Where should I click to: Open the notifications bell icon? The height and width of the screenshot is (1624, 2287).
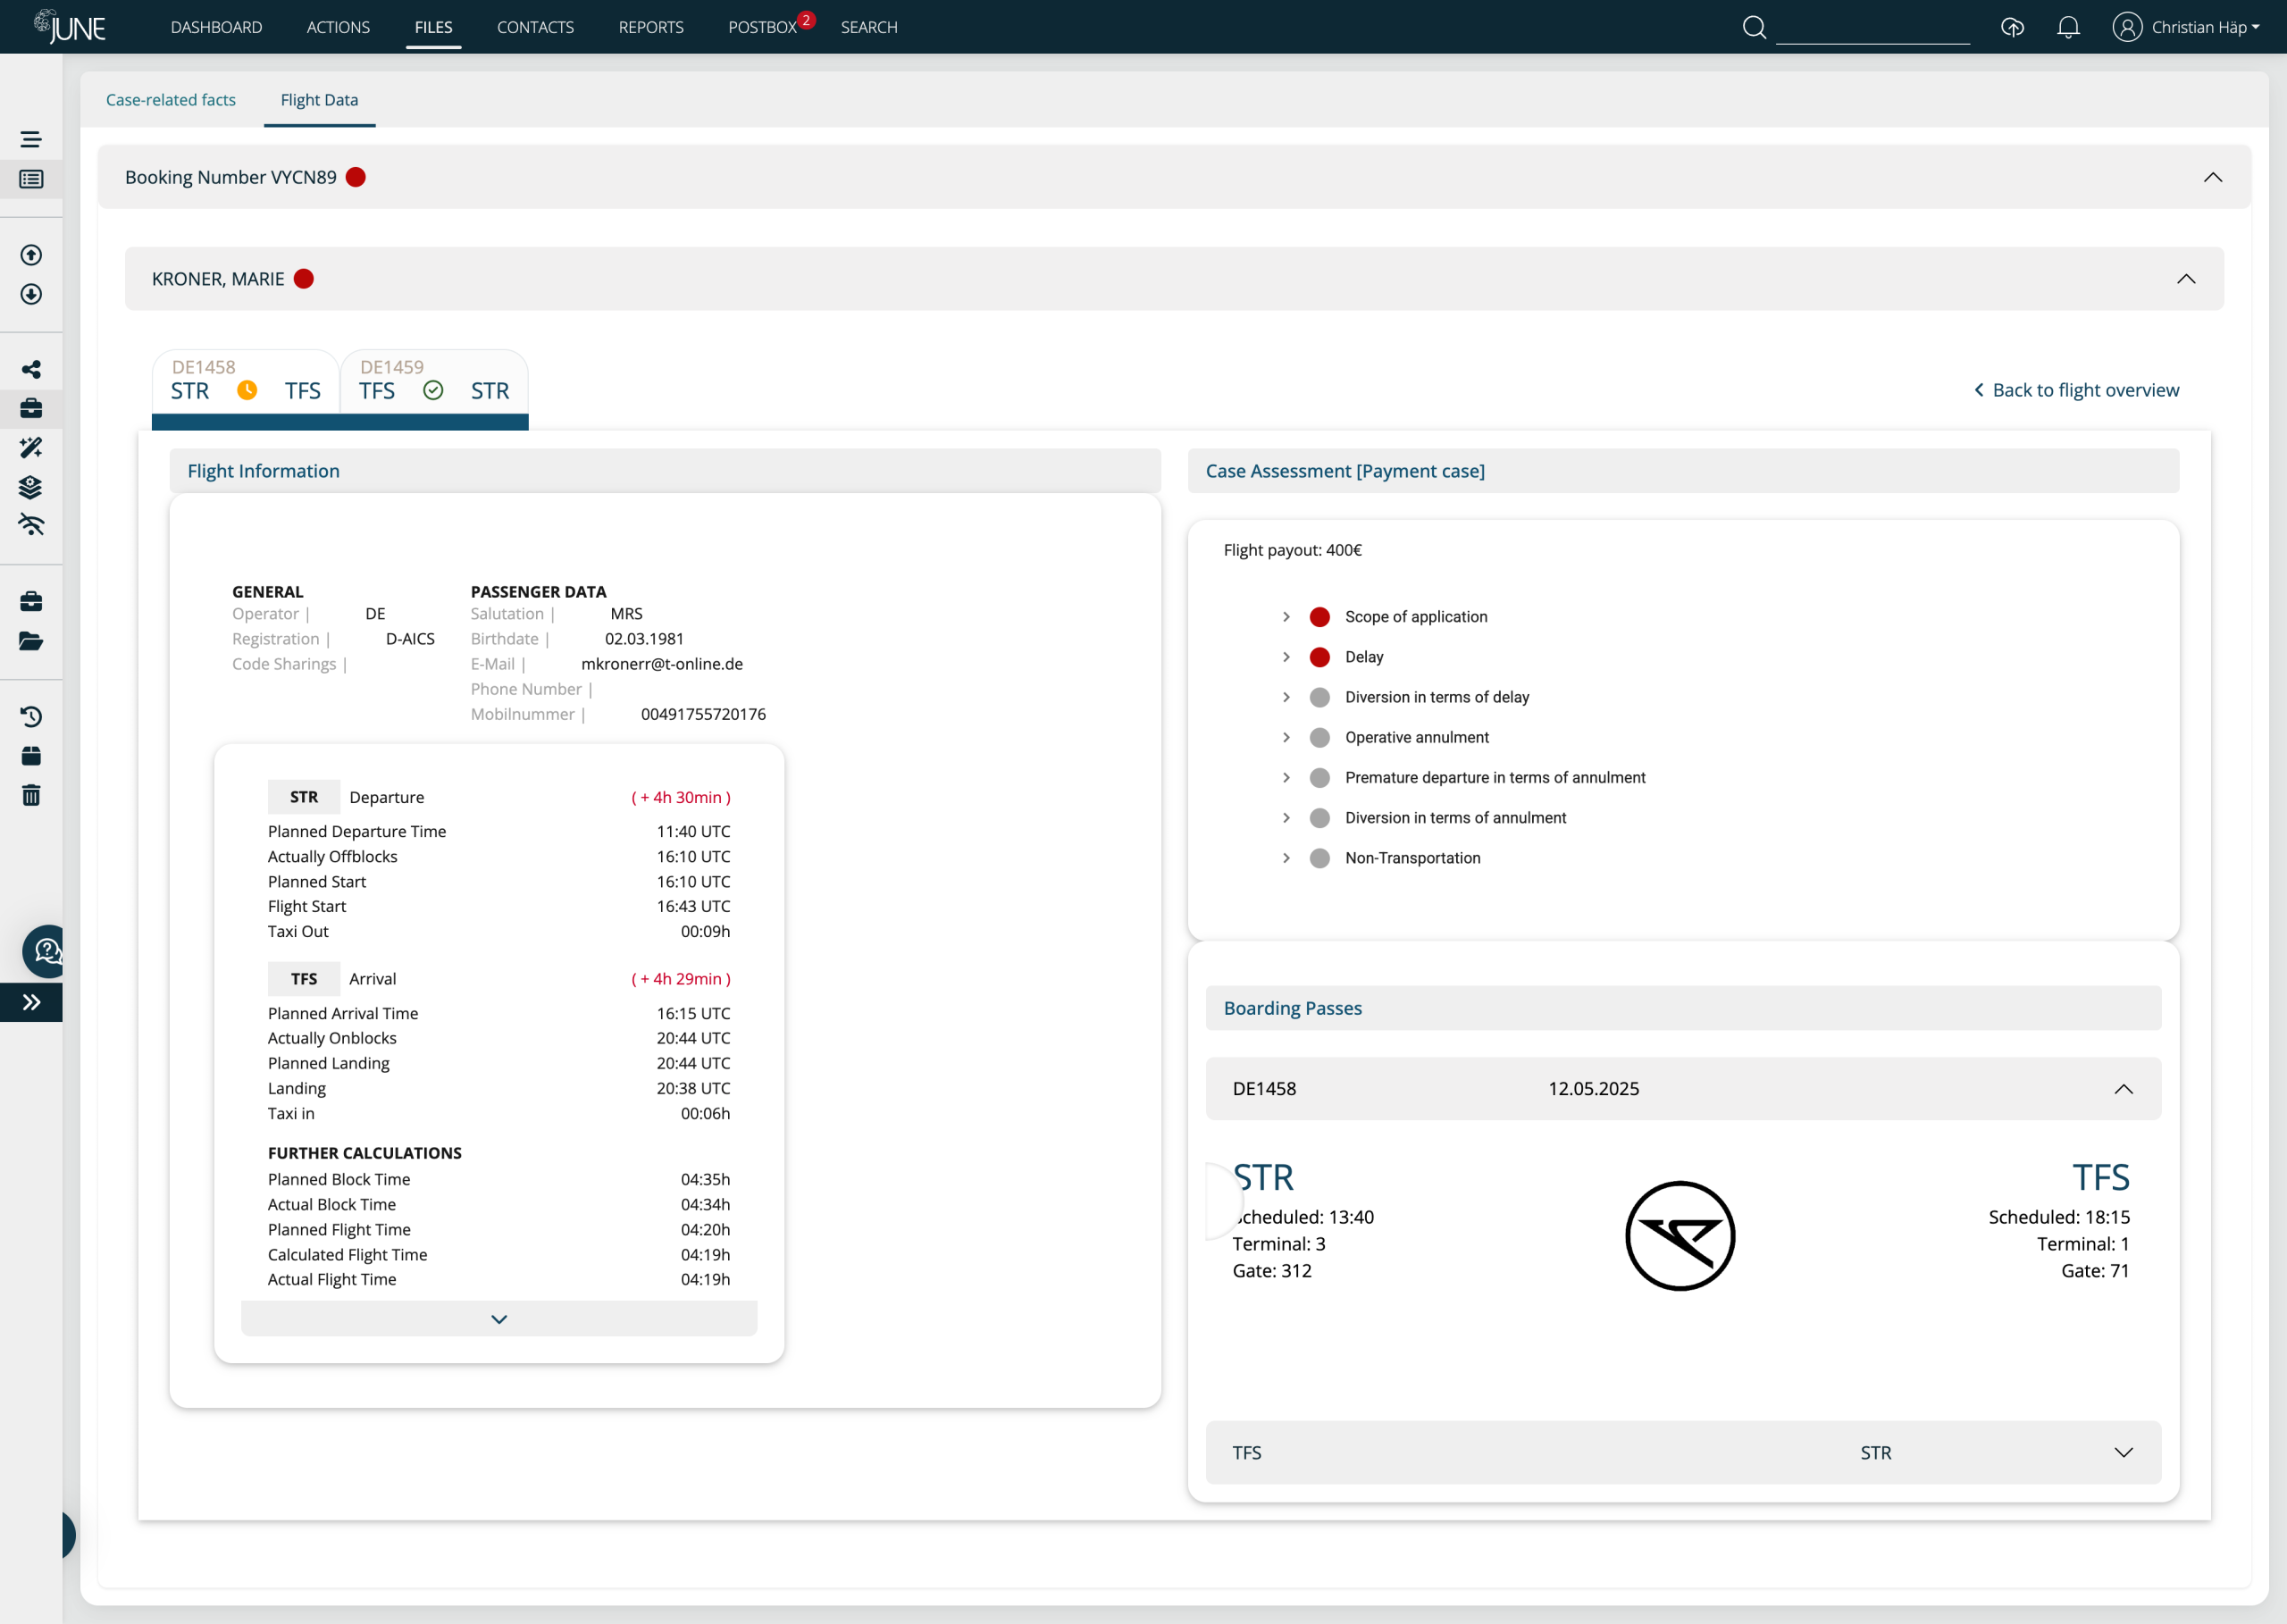tap(2068, 27)
